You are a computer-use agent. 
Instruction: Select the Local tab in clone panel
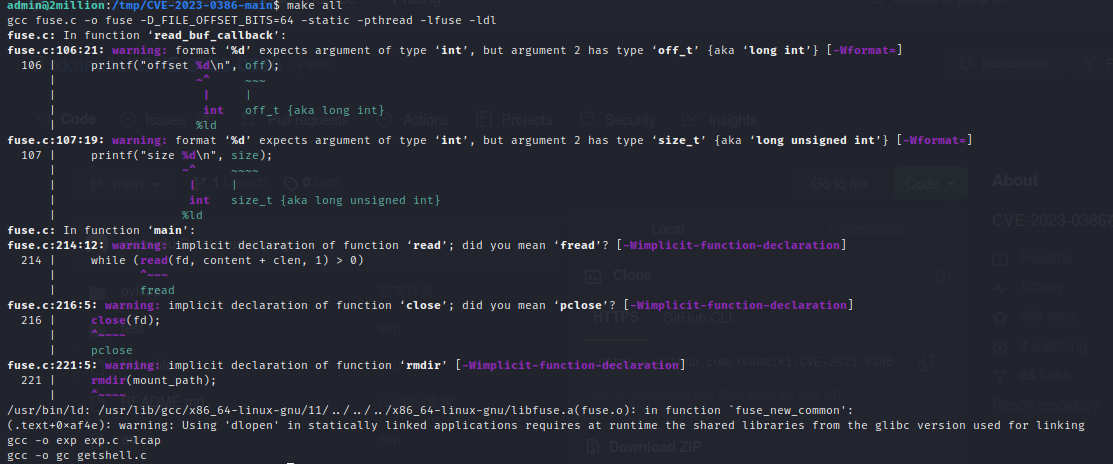[x=668, y=228]
